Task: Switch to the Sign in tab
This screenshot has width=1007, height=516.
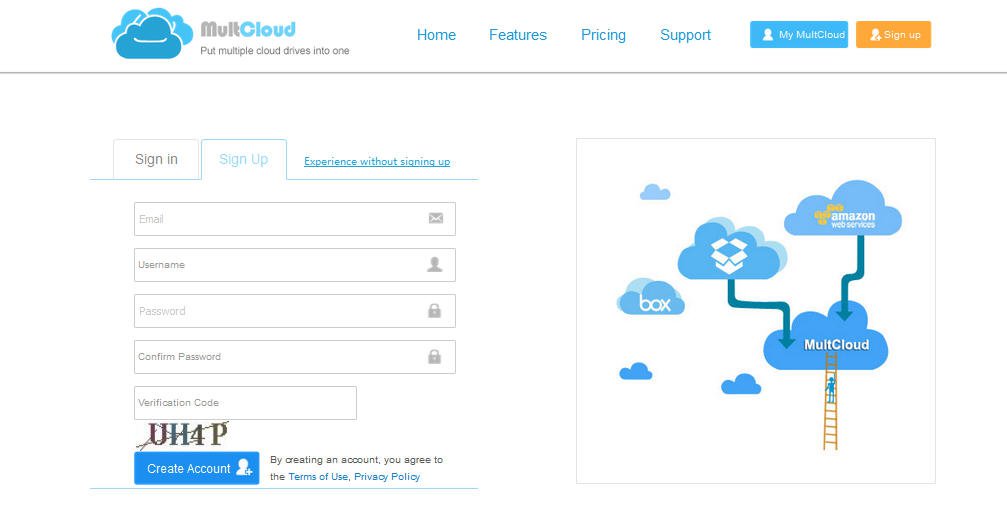Action: [x=156, y=159]
